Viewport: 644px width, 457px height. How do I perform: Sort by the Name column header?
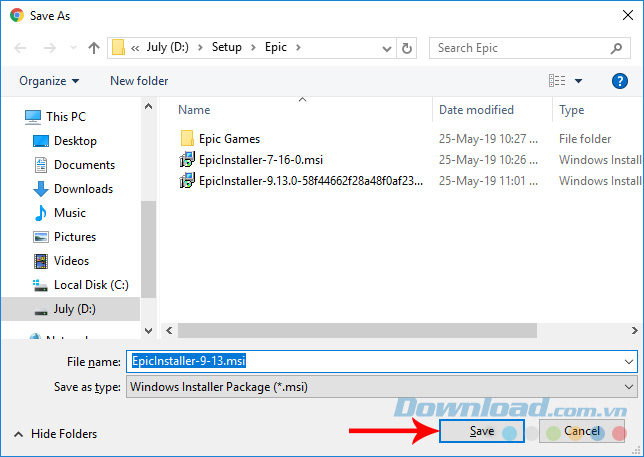(x=194, y=110)
